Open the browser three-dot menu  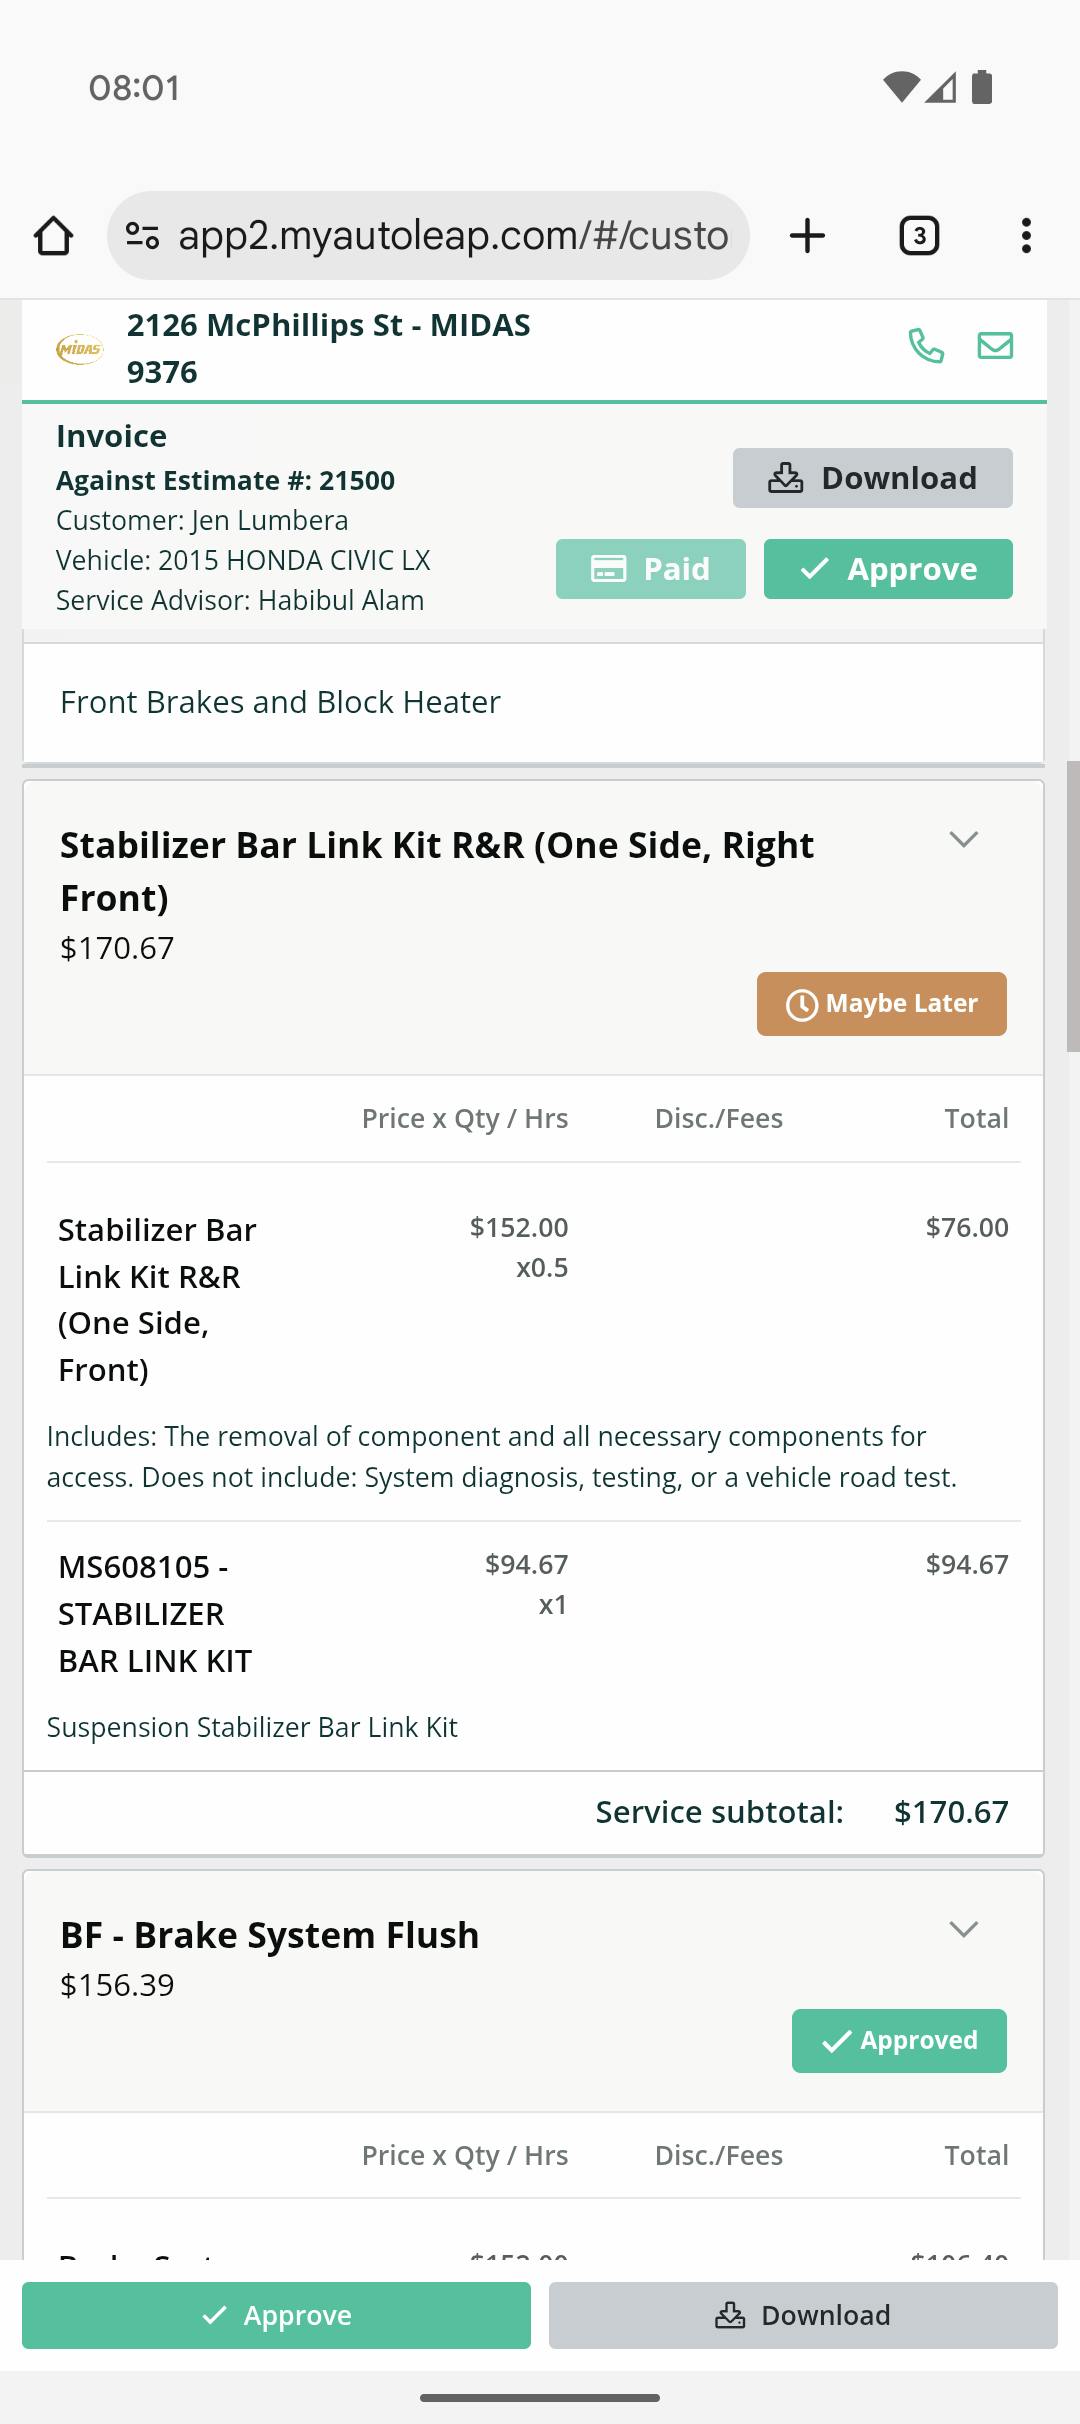click(x=1026, y=236)
